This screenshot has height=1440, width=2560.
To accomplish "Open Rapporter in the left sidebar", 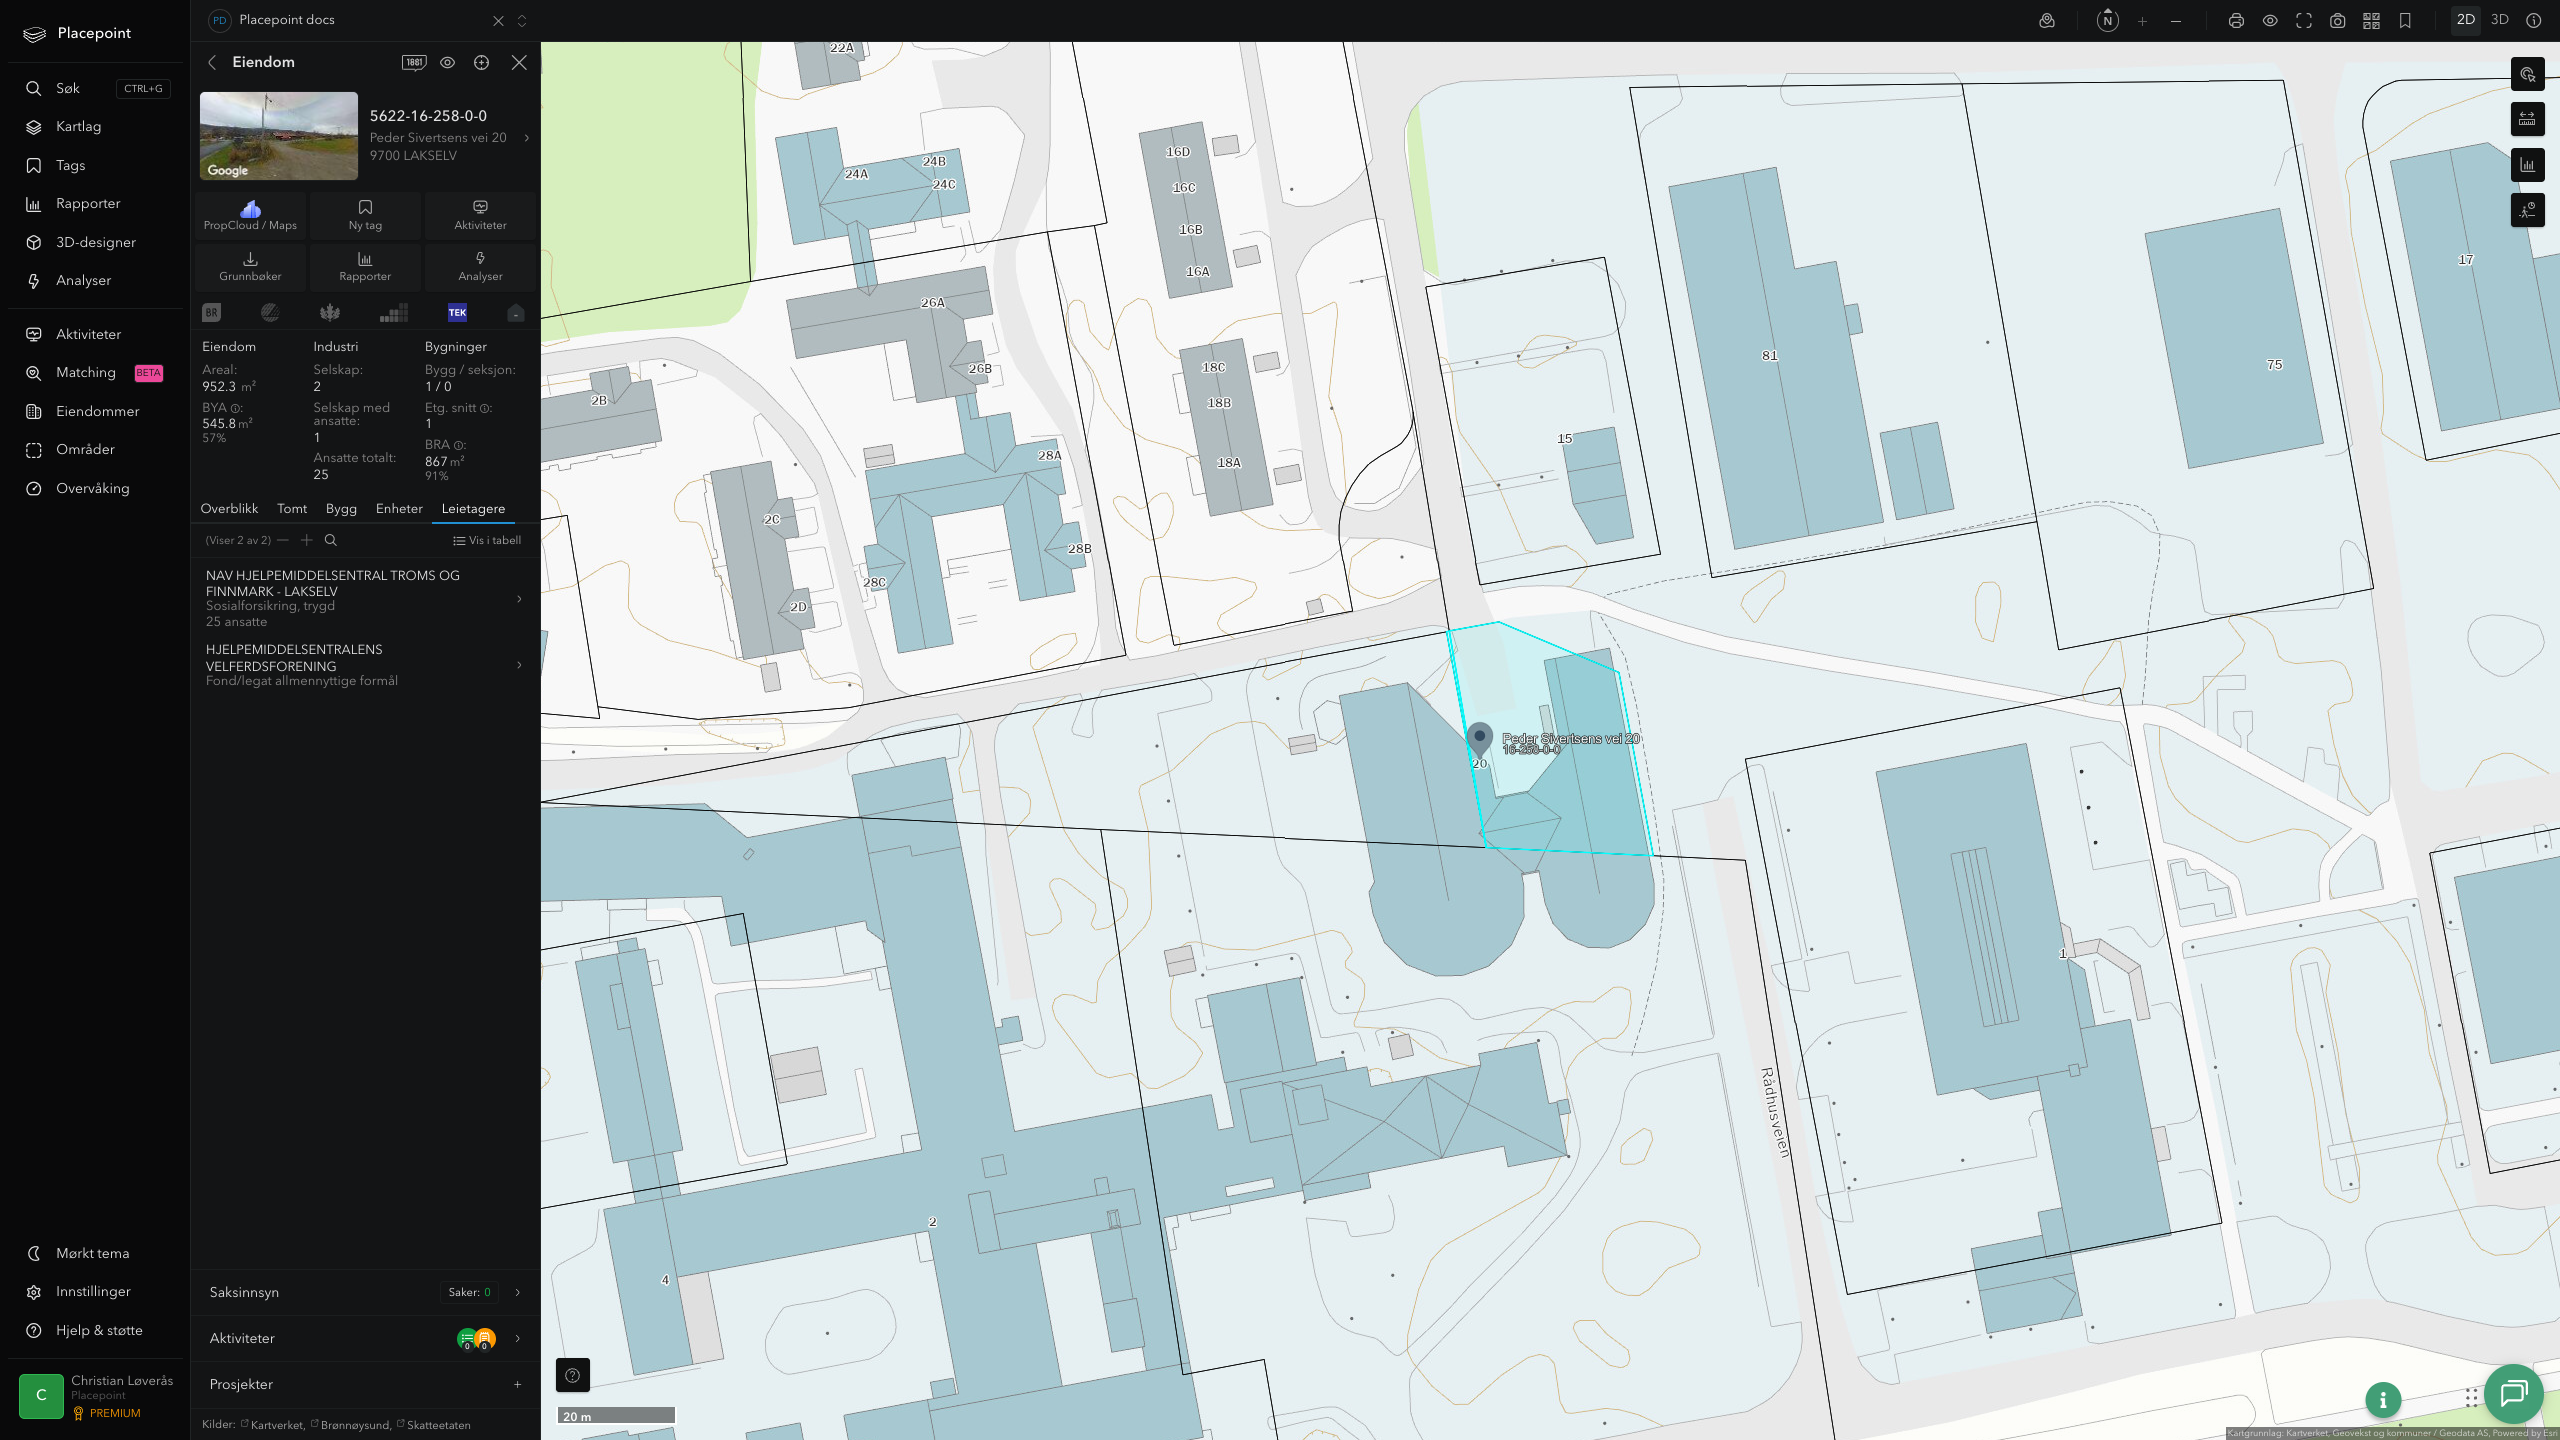I will 88,204.
